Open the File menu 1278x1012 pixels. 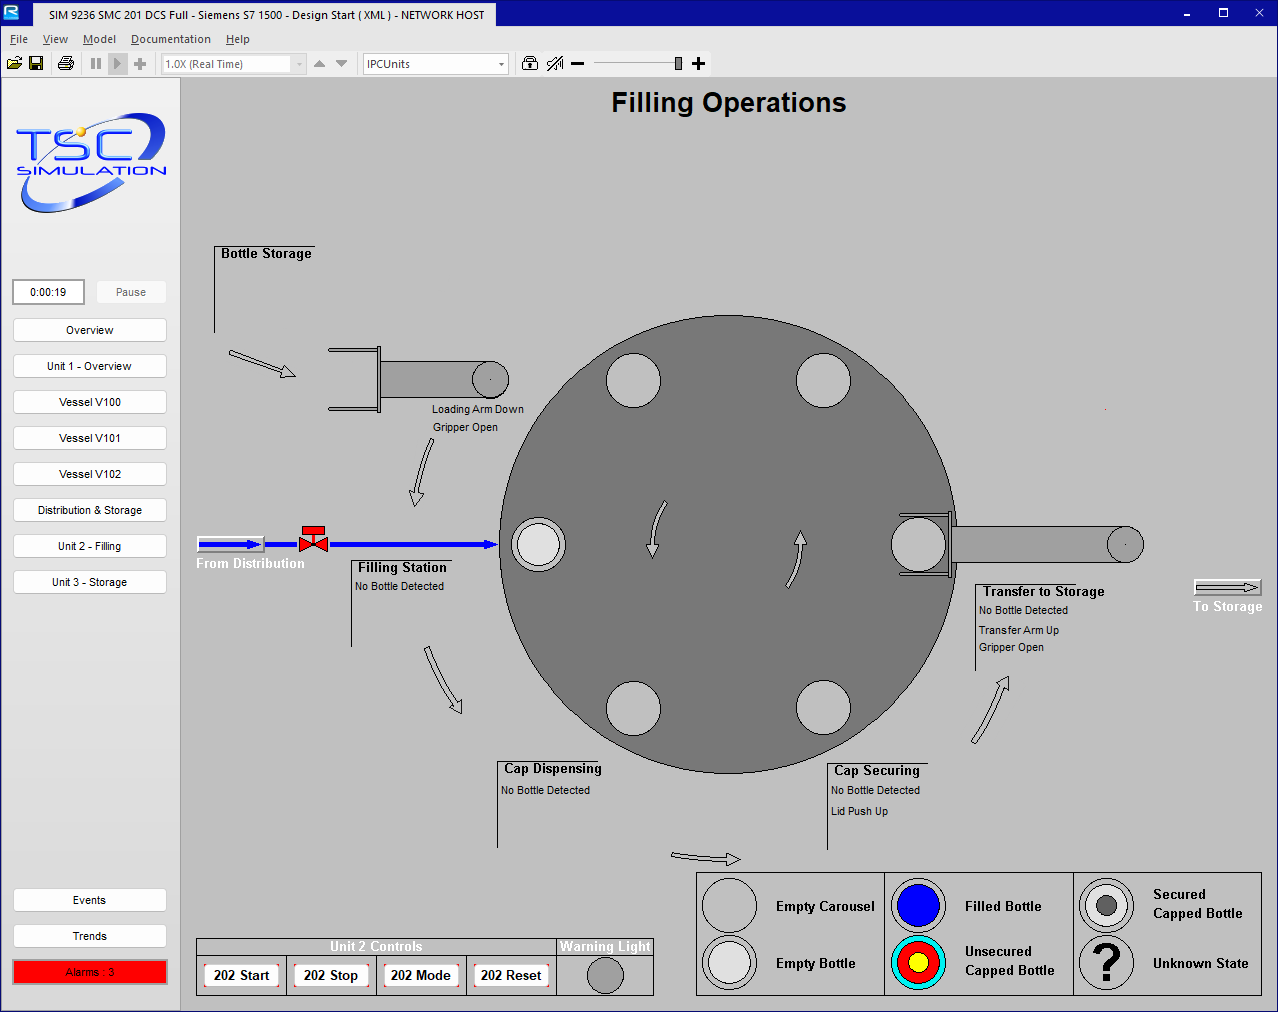[x=19, y=39]
